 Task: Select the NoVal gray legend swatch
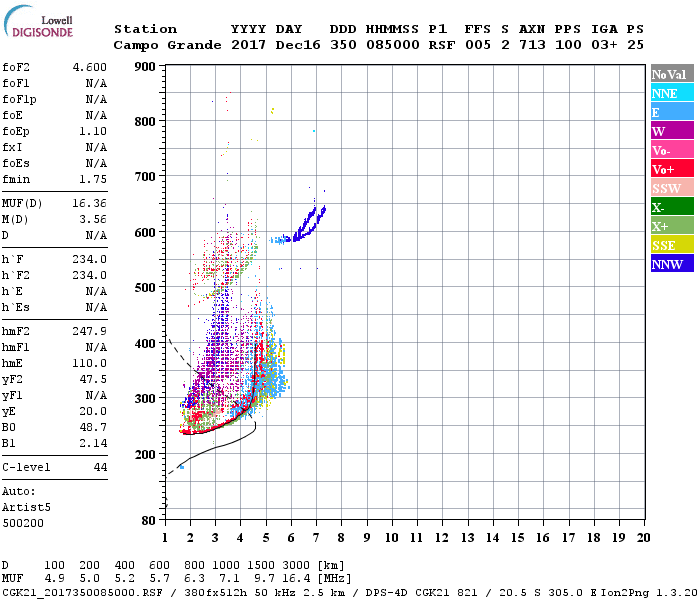(x=672, y=74)
